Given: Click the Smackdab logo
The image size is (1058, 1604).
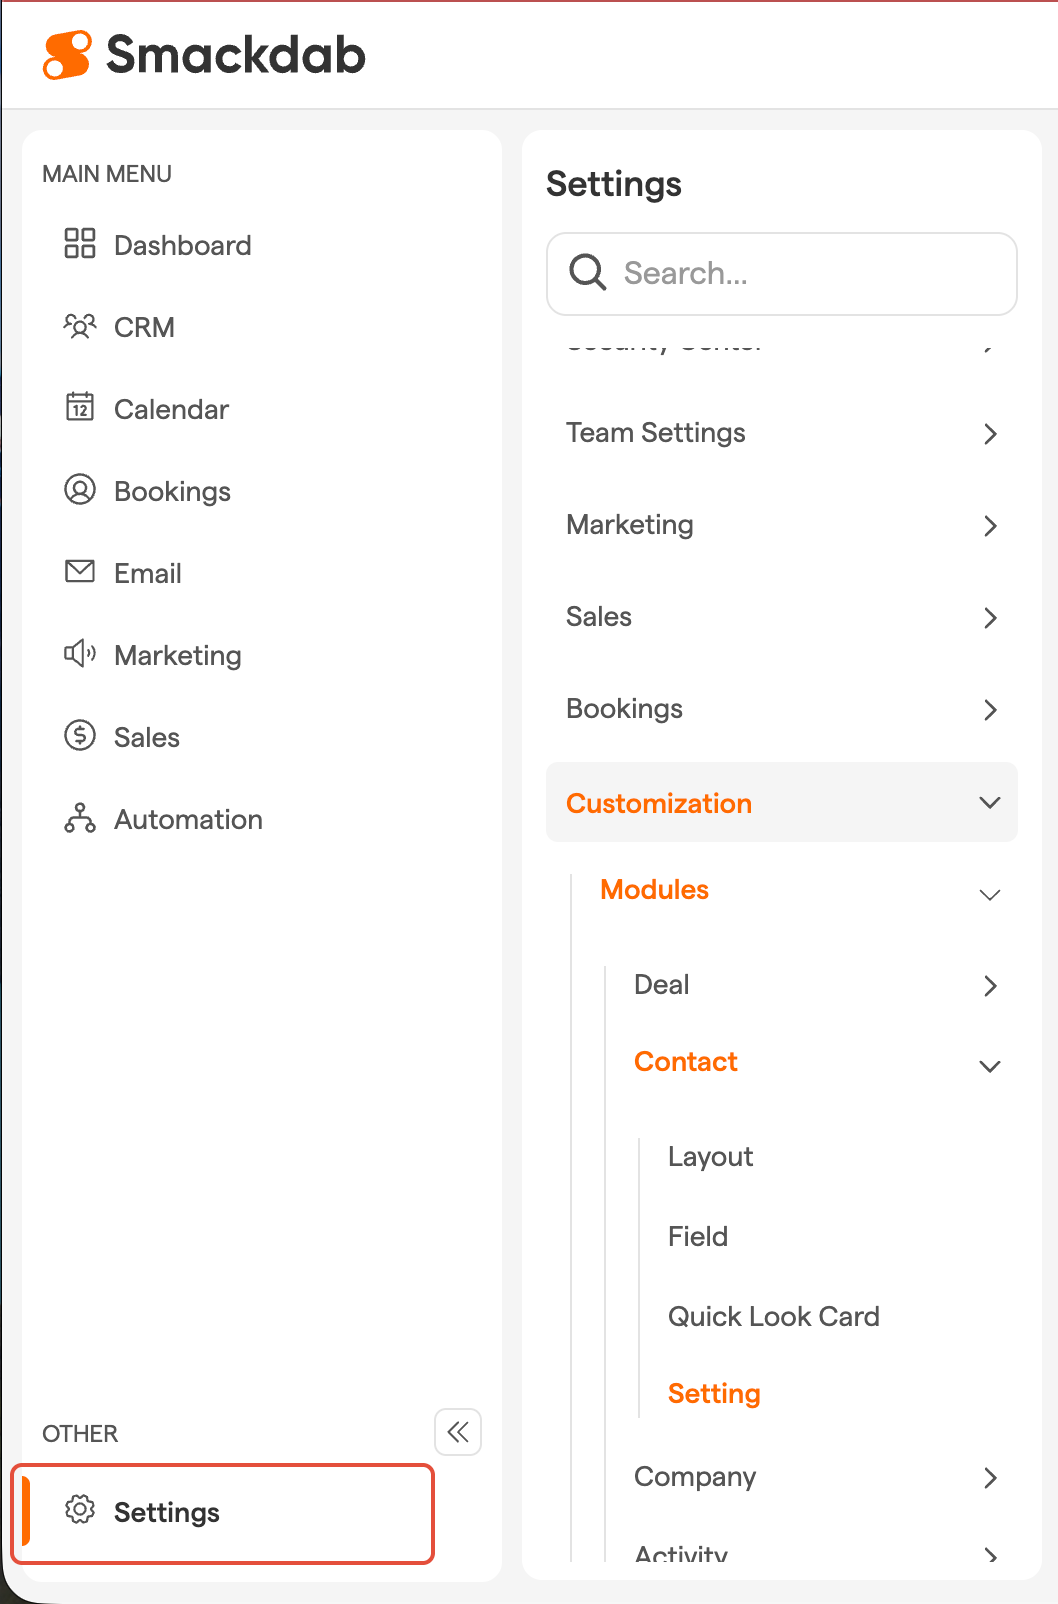Looking at the screenshot, I should click(x=205, y=55).
